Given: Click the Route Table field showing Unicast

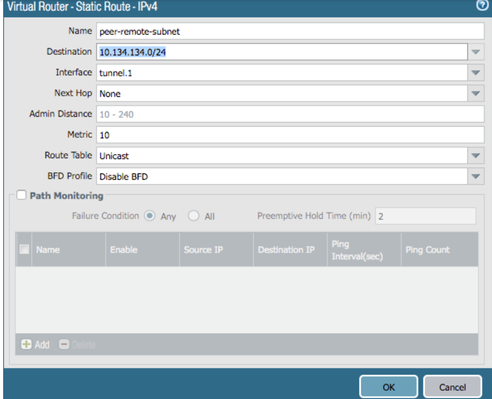Looking at the screenshot, I should [x=282, y=156].
